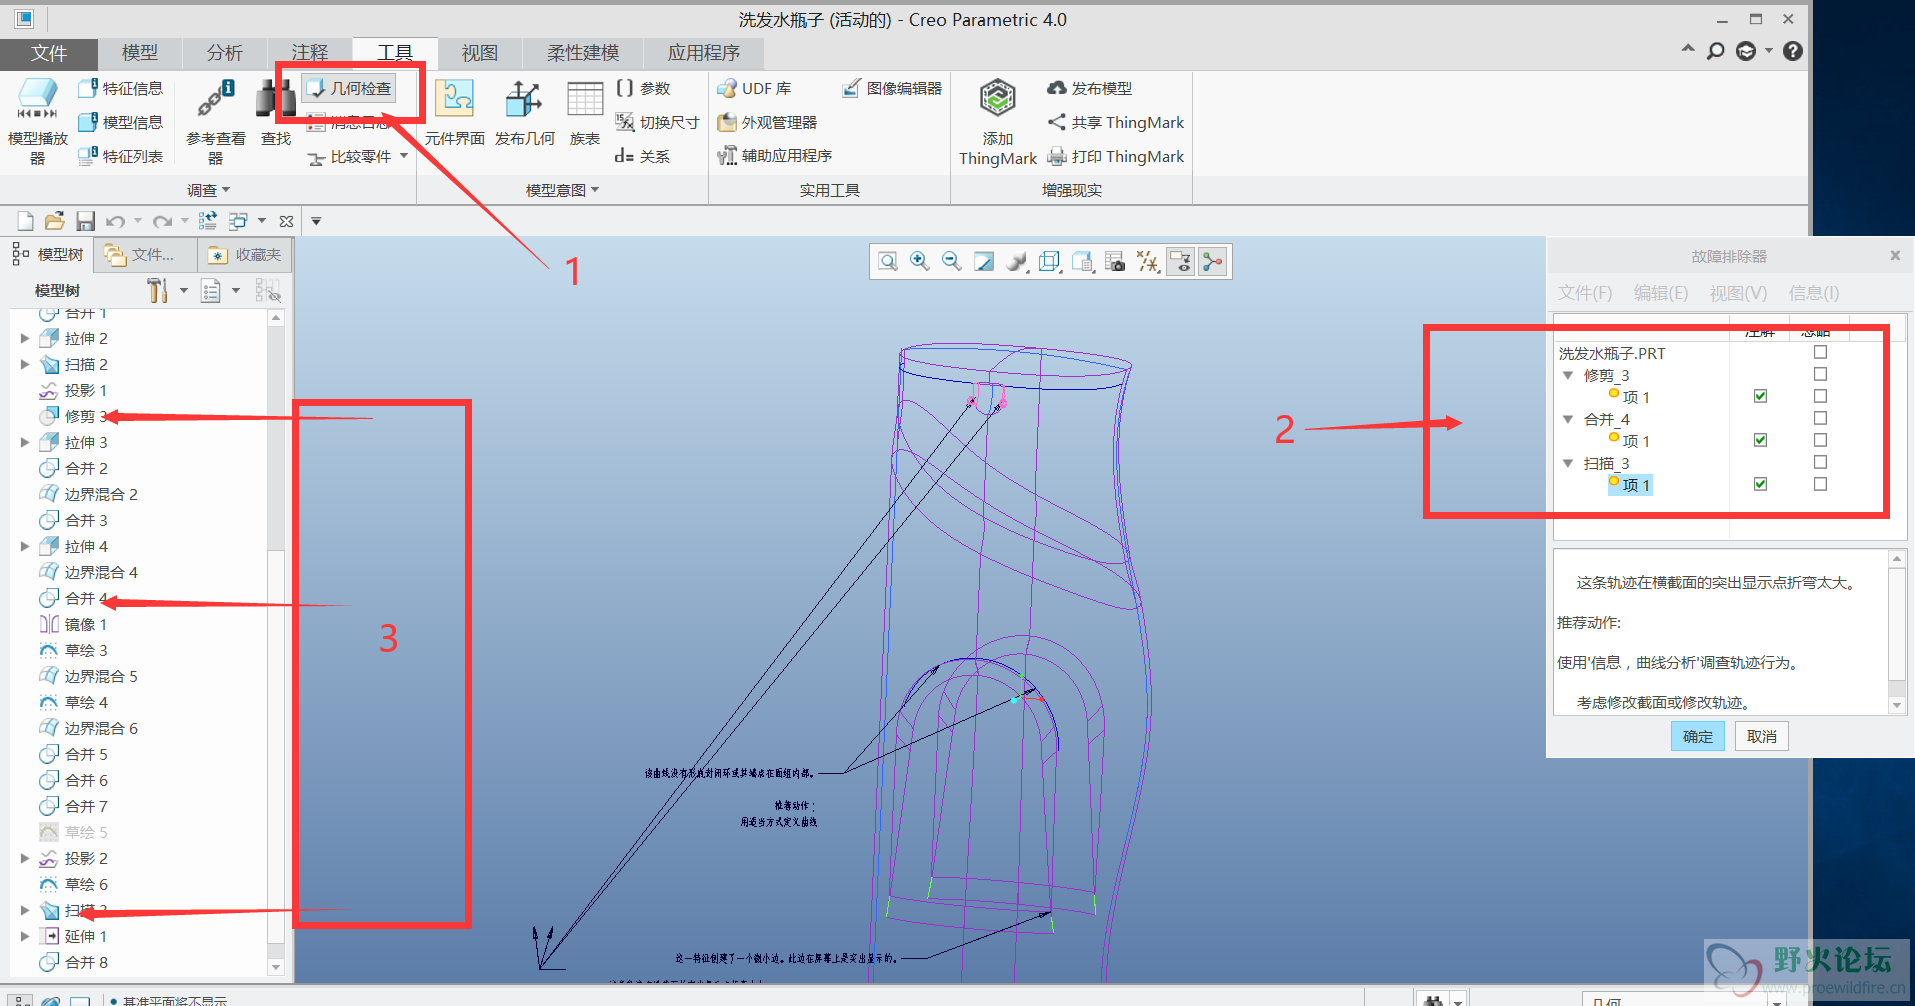The image size is (1915, 1006).
Task: Open 参数 parameters dialog
Action: [643, 88]
